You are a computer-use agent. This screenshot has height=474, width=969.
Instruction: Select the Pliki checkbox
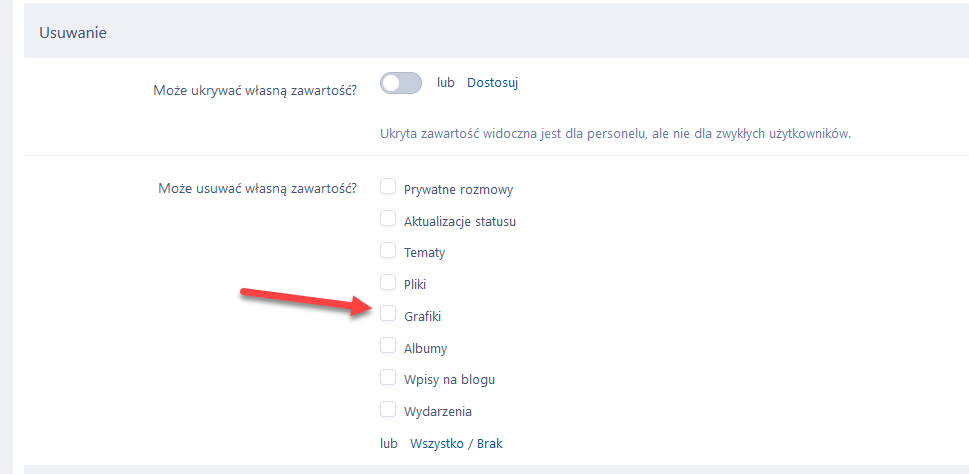[388, 283]
